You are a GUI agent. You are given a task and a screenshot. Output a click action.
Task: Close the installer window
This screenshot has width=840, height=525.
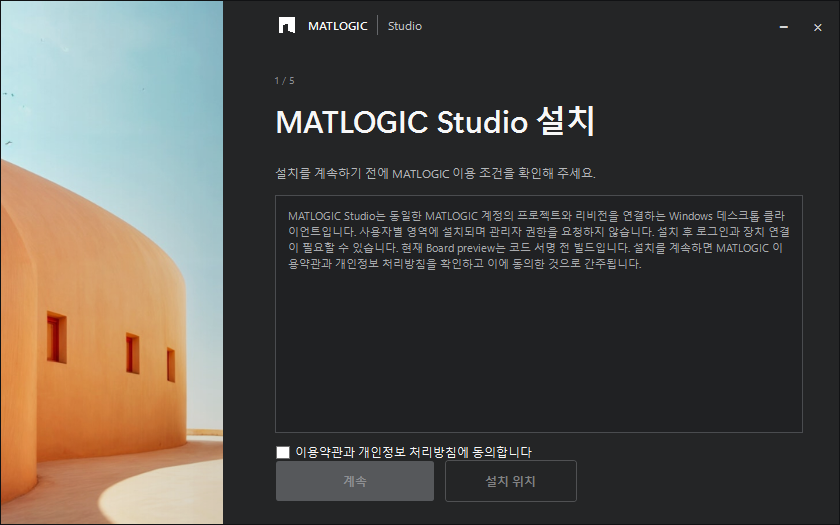[818, 27]
